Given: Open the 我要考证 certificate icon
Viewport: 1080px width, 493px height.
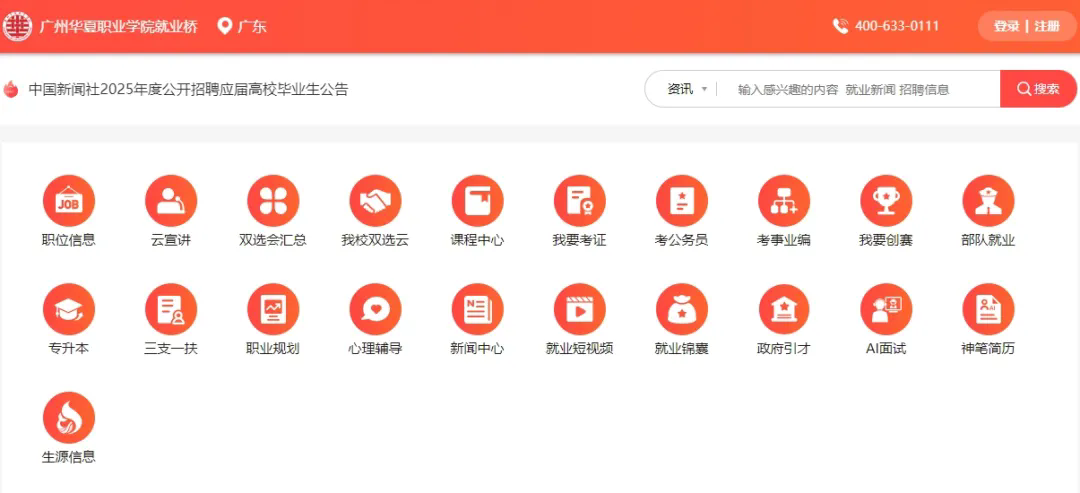Looking at the screenshot, I should 580,201.
